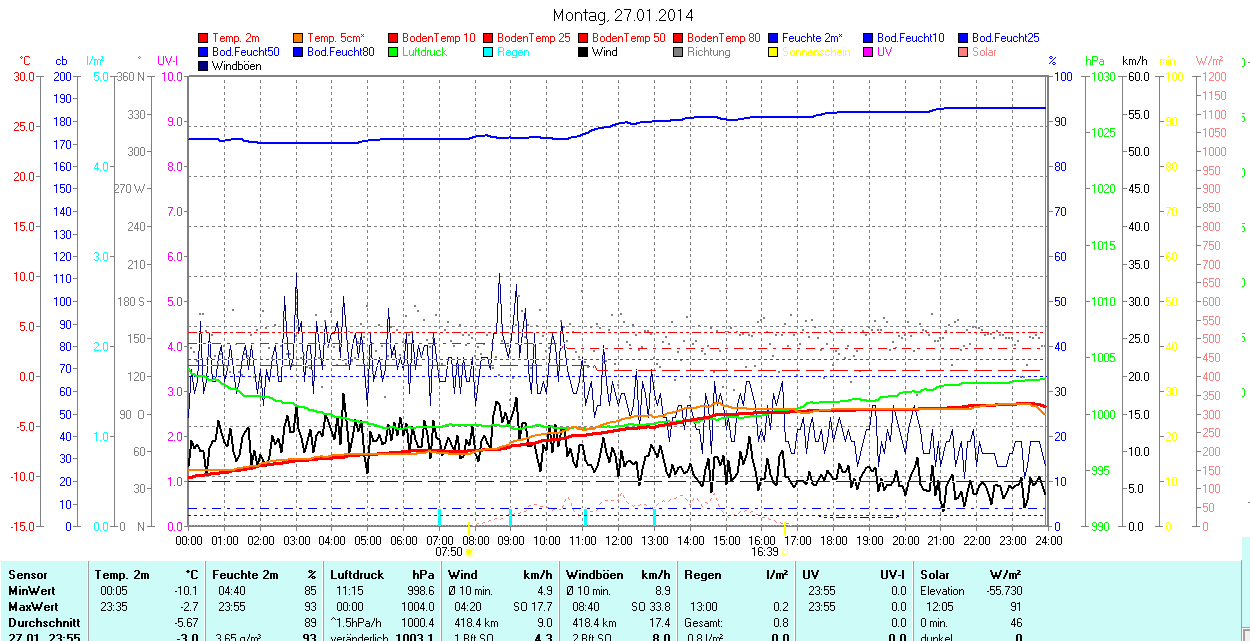Click the hPa unit label above the right axis

(1096, 61)
